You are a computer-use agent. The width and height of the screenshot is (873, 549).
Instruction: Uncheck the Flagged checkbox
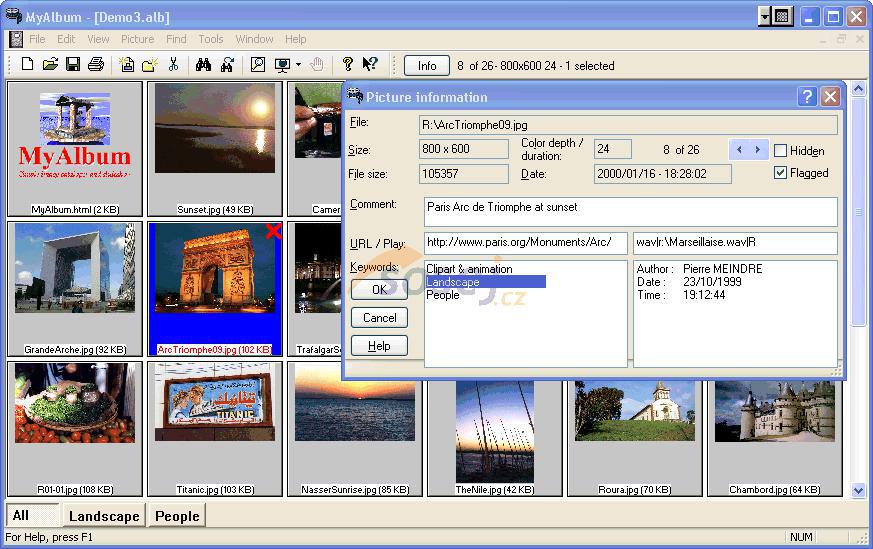click(781, 173)
